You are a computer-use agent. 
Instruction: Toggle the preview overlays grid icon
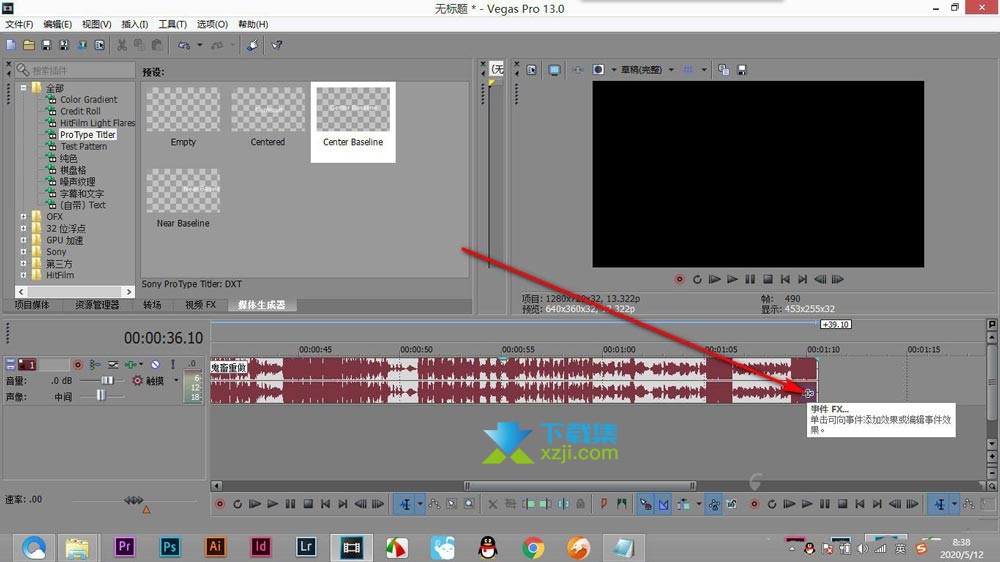688,70
